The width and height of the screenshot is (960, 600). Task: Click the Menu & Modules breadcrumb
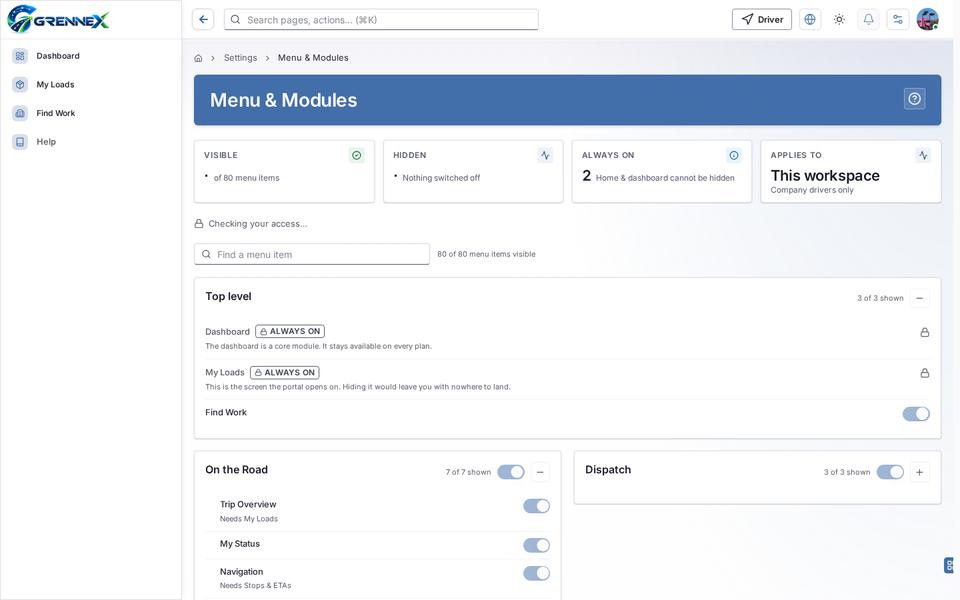click(x=313, y=58)
